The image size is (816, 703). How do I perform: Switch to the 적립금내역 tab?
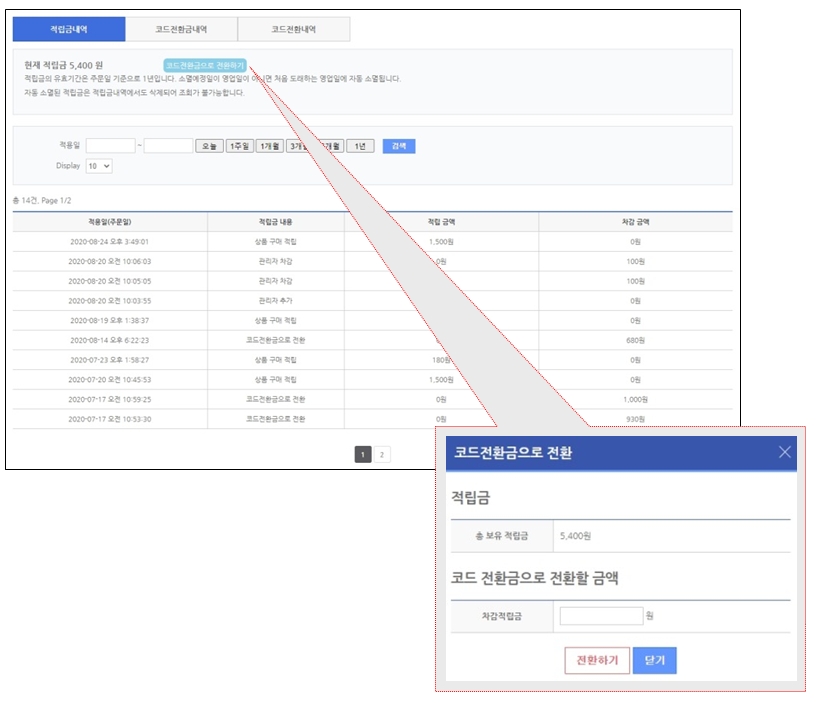click(69, 30)
